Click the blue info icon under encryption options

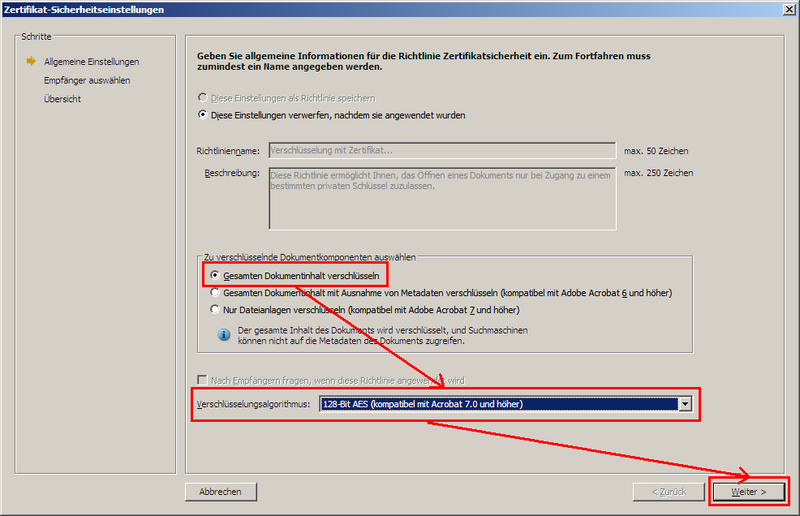pyautogui.click(x=224, y=334)
